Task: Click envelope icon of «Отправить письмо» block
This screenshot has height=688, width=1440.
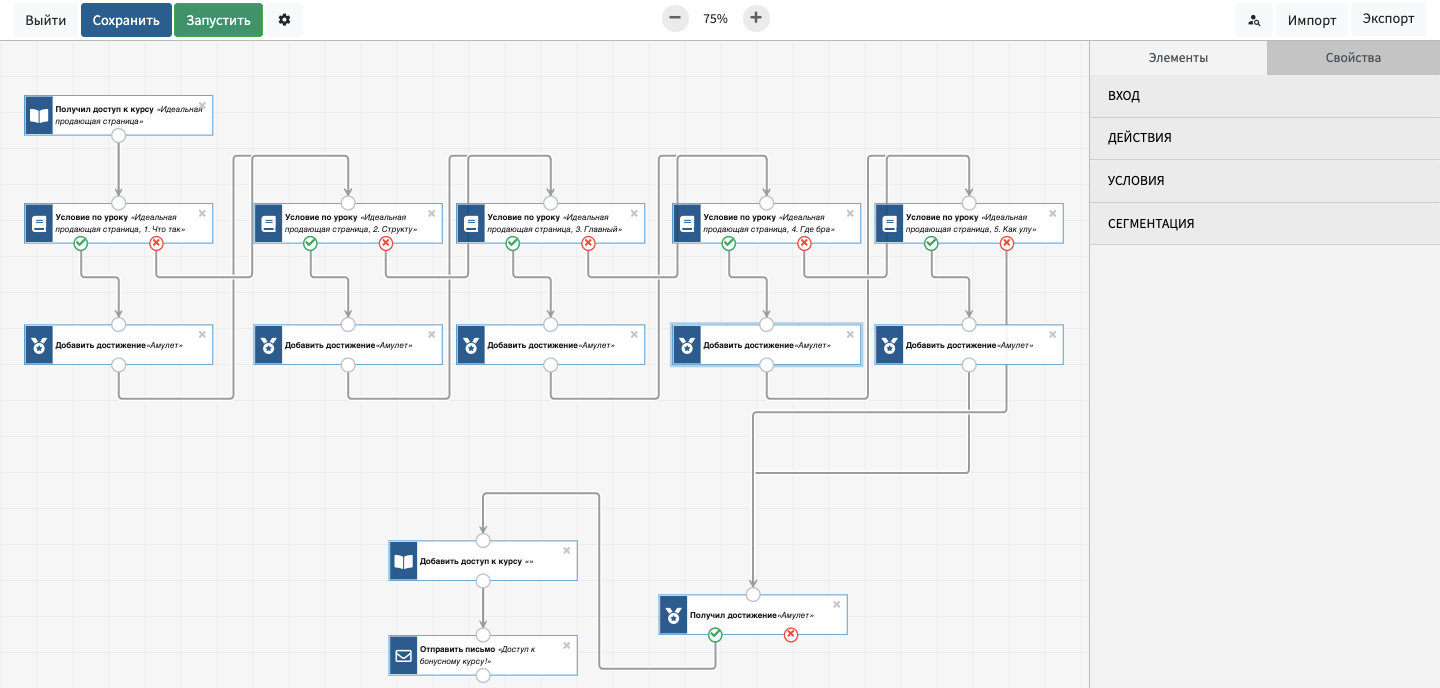Action: click(403, 656)
